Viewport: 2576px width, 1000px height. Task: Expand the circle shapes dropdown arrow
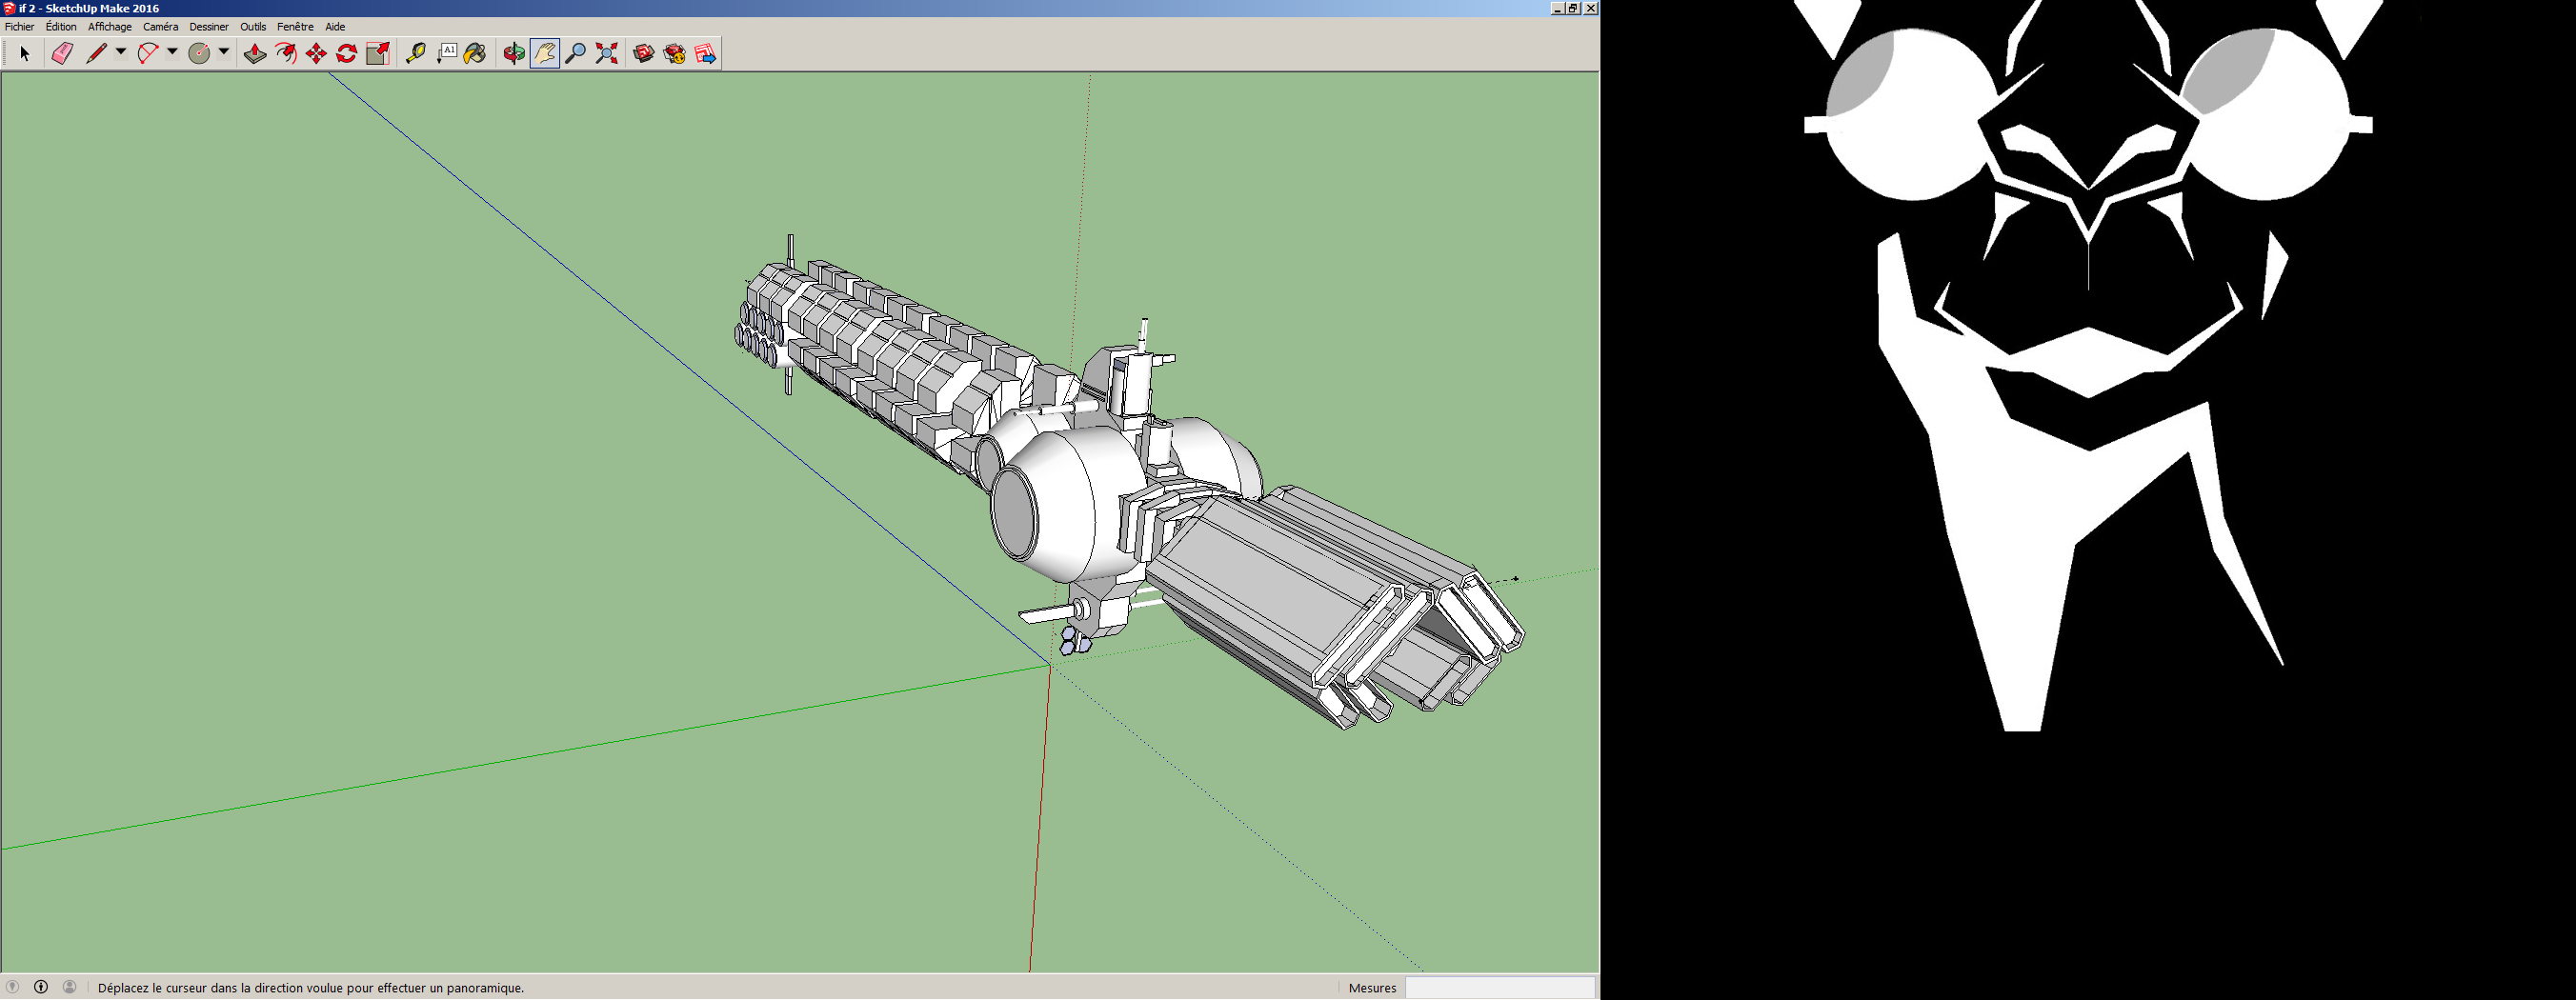click(224, 52)
